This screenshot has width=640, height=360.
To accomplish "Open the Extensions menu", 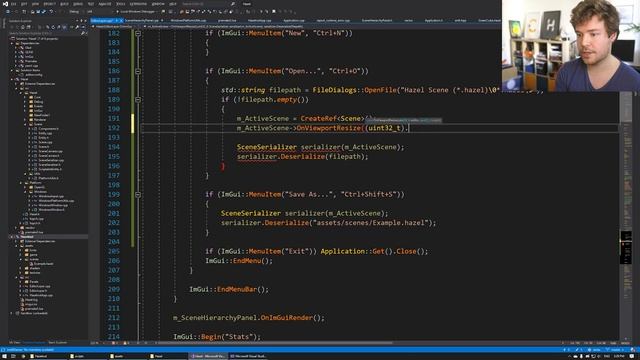I will point(138,4).
